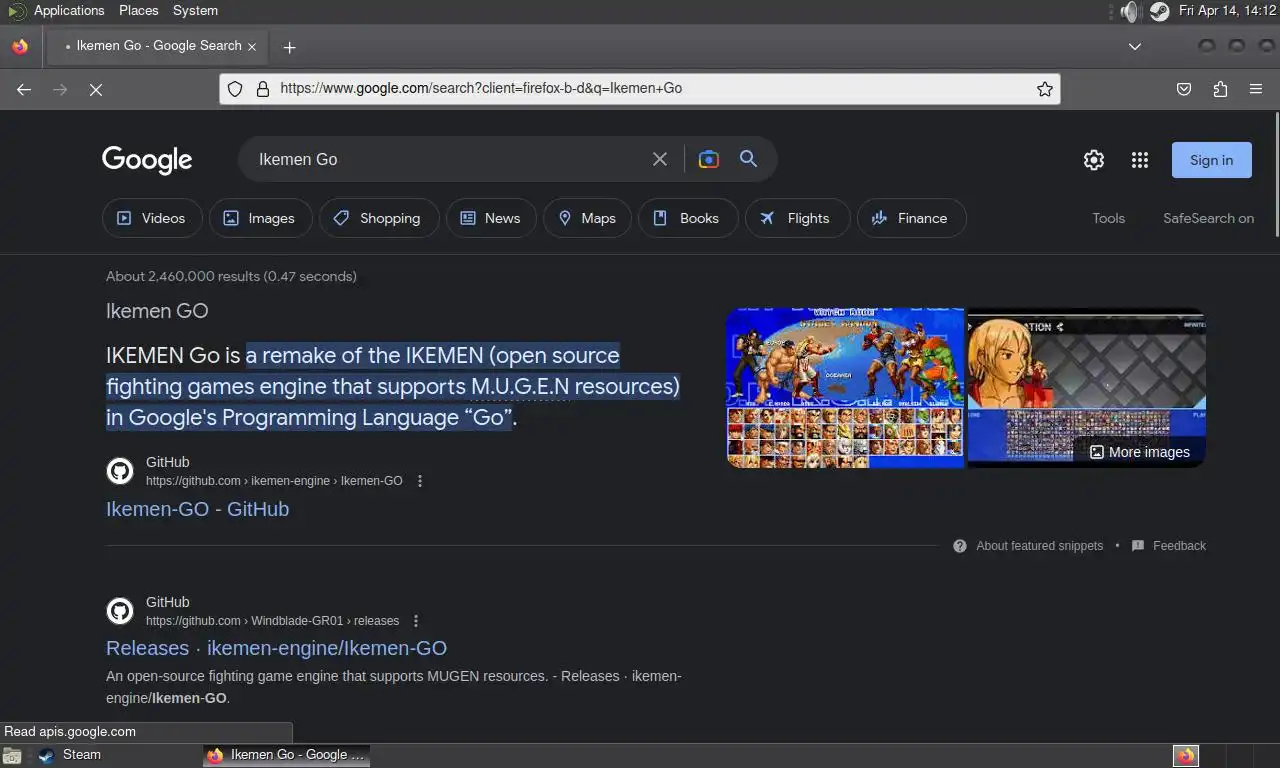
Task: Filter results by Shopping
Action: tap(379, 218)
